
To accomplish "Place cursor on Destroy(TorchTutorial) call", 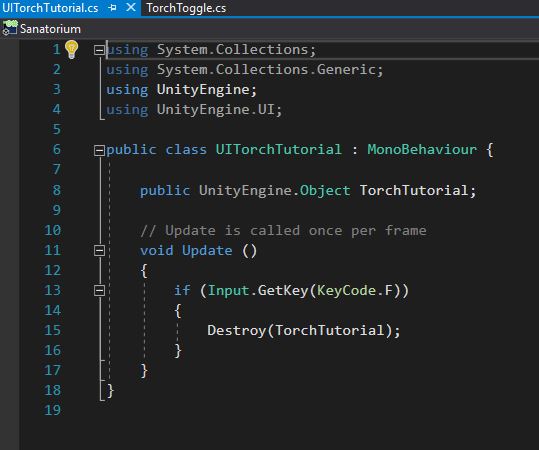I will click(x=304, y=331).
